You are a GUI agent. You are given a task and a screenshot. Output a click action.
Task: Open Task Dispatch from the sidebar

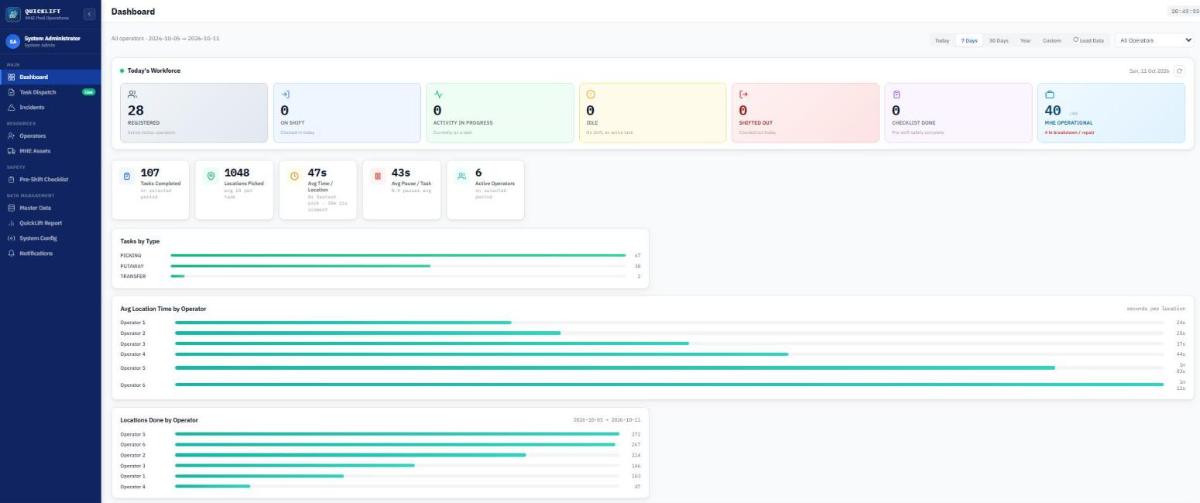(50, 92)
